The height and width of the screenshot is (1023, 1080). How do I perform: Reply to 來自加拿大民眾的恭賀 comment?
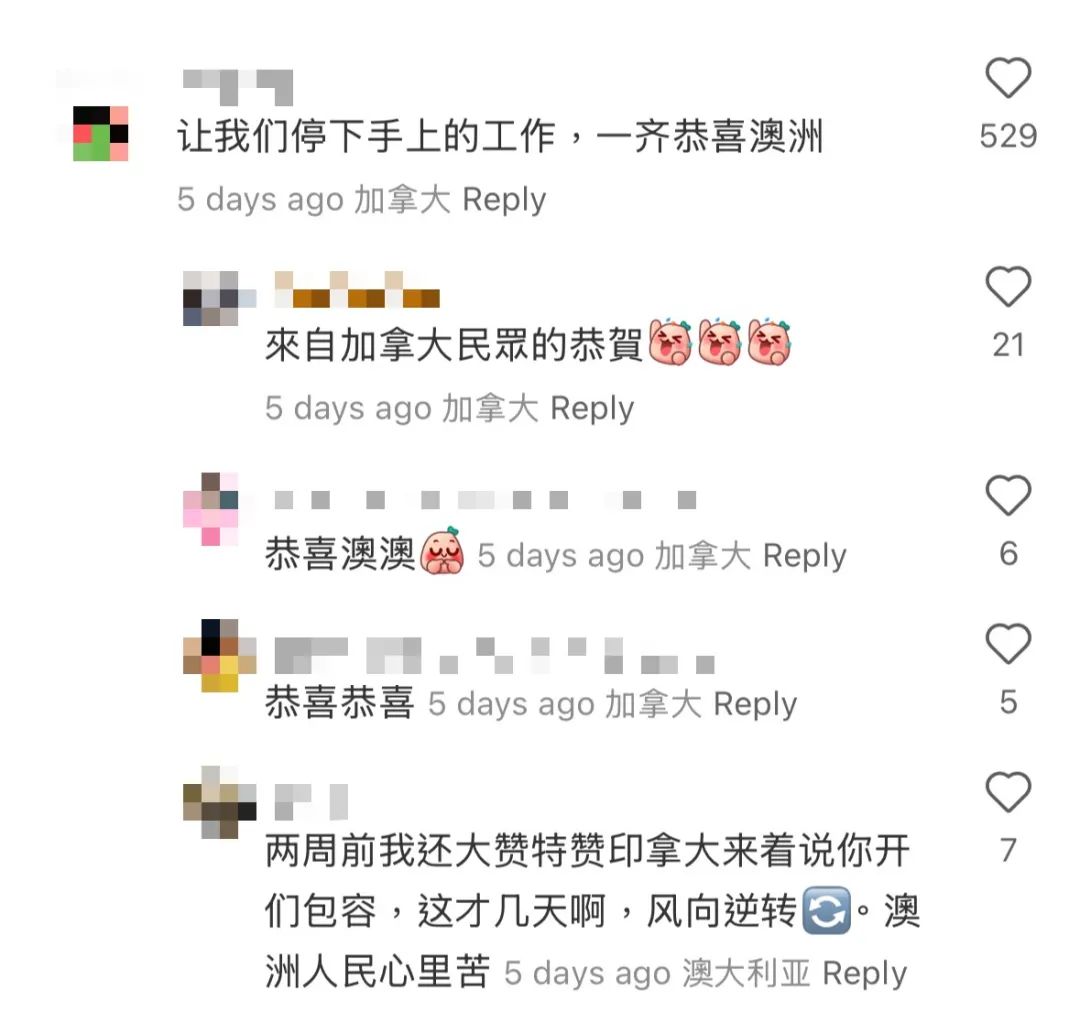tap(592, 409)
